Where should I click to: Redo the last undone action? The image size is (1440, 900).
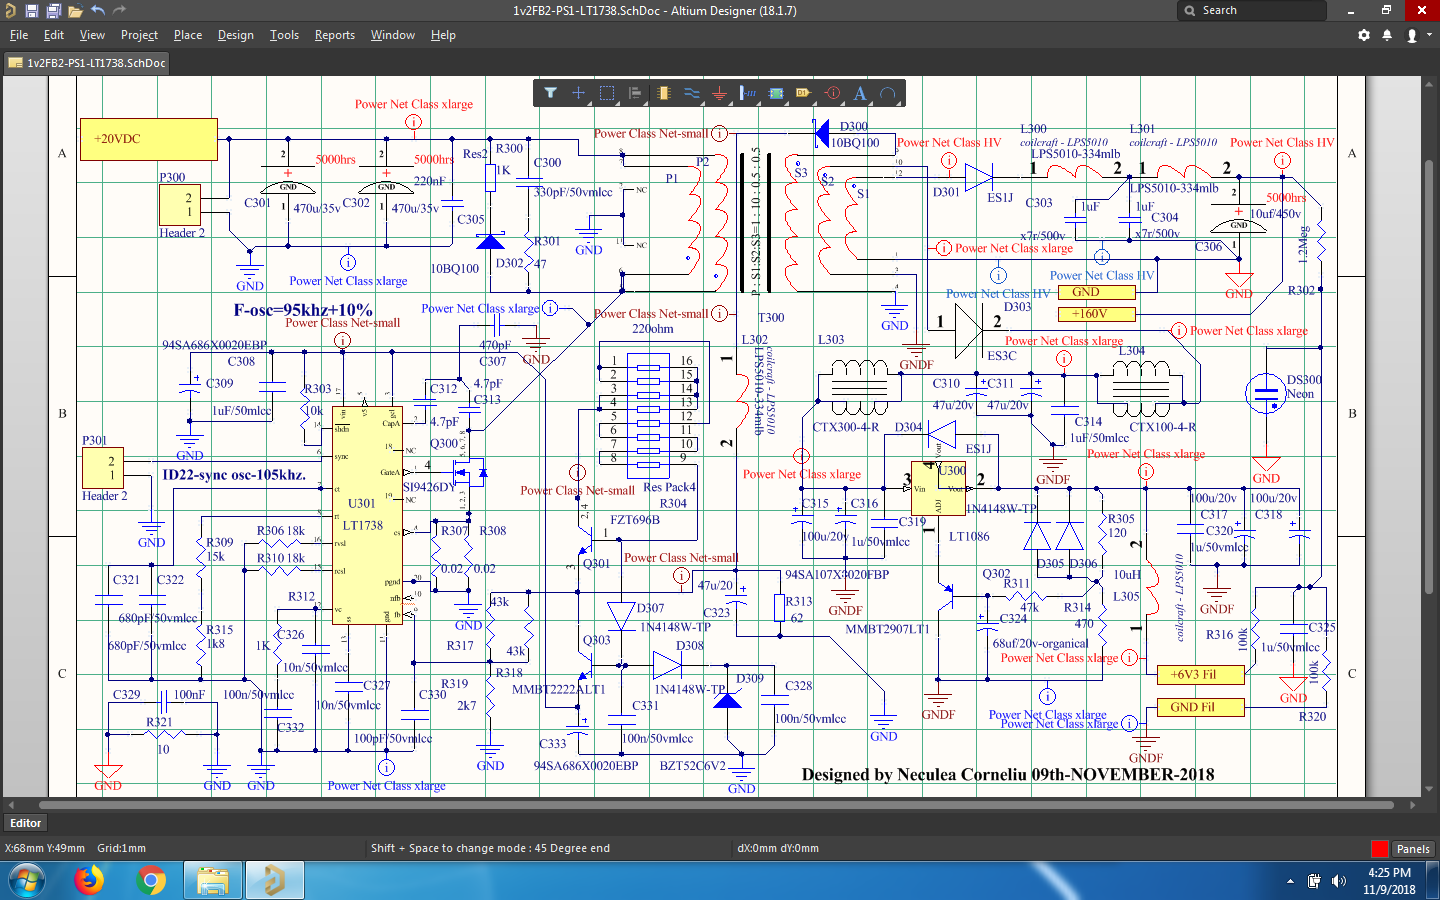click(120, 10)
